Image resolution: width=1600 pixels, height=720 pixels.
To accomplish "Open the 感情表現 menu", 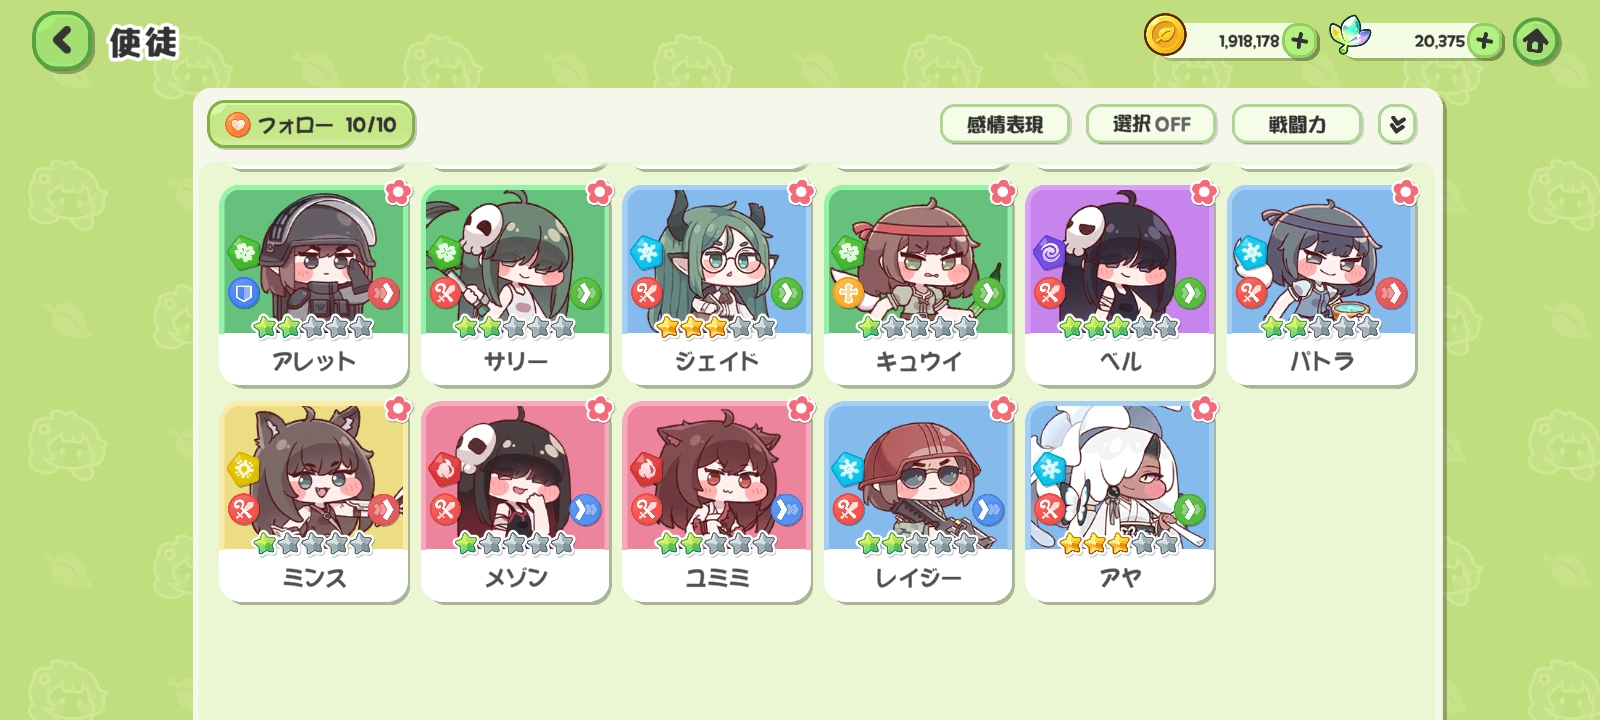I will coord(1005,124).
